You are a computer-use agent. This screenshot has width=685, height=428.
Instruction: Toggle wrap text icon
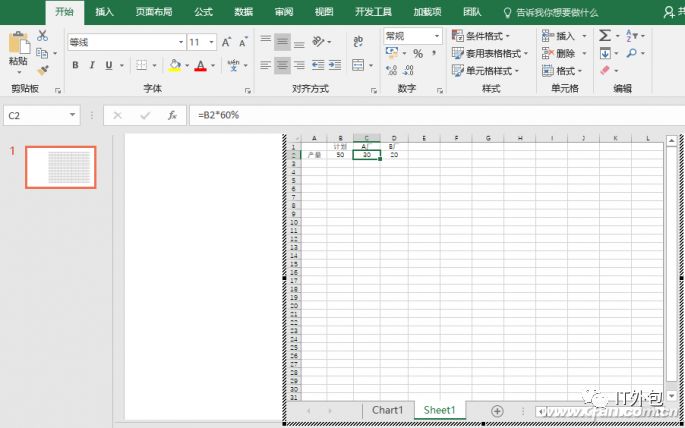coord(358,42)
